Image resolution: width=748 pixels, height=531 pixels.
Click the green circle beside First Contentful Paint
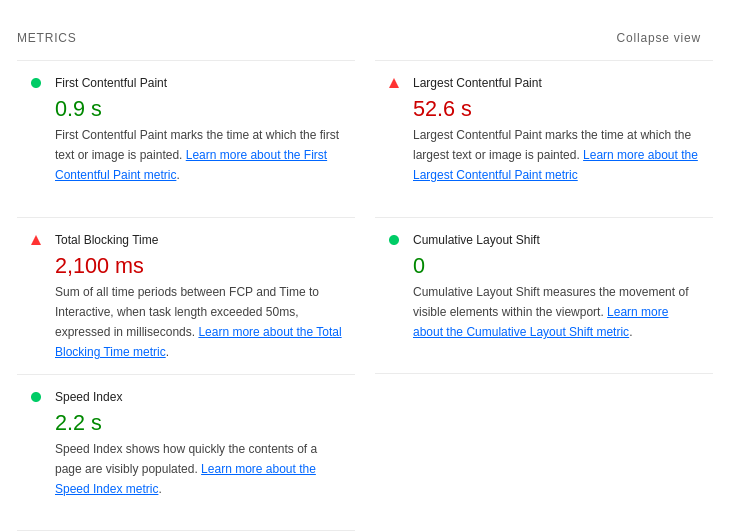coord(36,83)
